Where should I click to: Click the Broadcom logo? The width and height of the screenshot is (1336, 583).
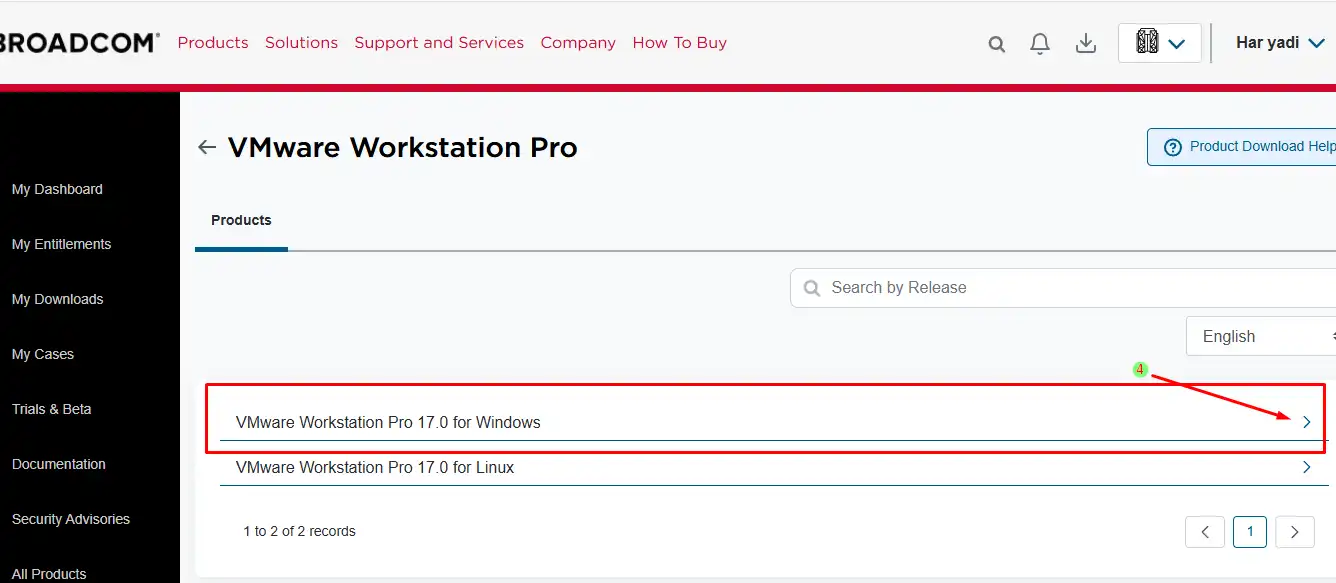80,43
